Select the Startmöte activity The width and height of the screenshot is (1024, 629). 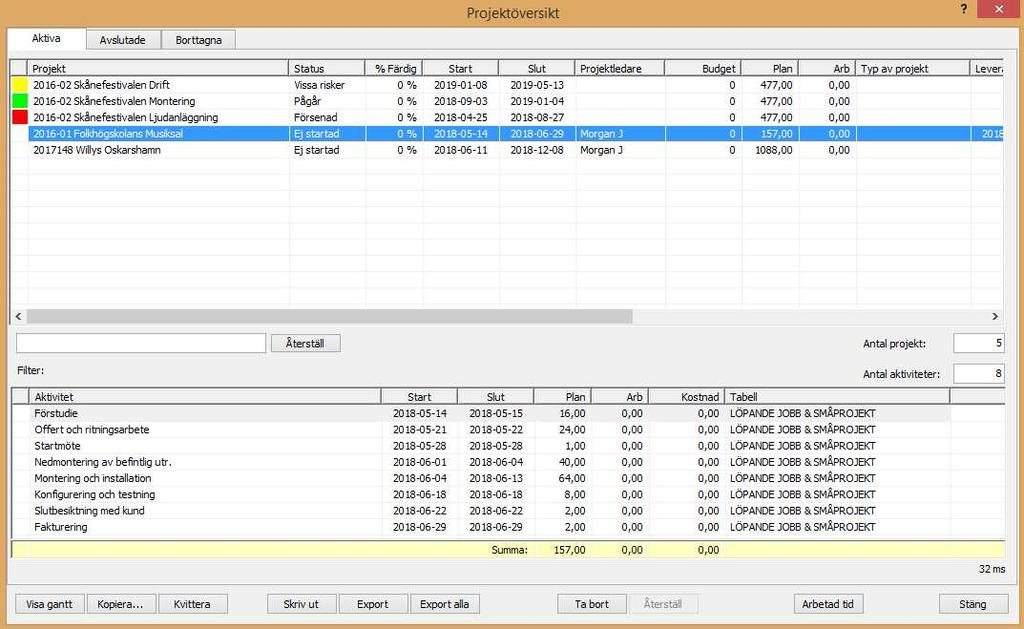[x=57, y=446]
